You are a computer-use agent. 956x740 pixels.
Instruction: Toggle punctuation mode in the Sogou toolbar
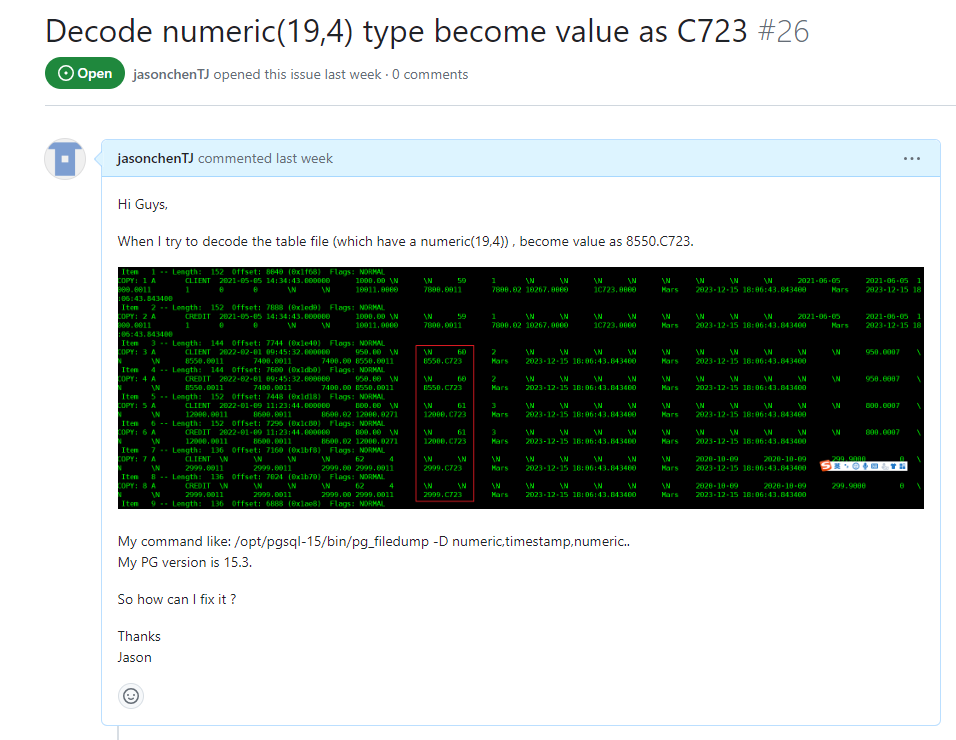(846, 466)
